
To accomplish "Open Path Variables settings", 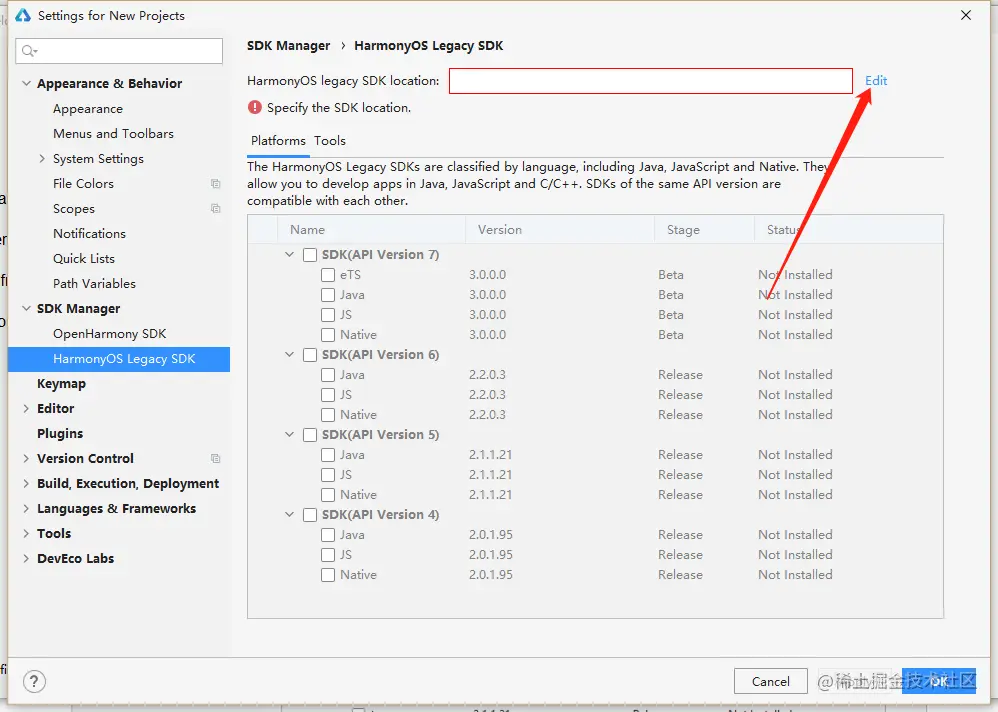I will point(94,284).
